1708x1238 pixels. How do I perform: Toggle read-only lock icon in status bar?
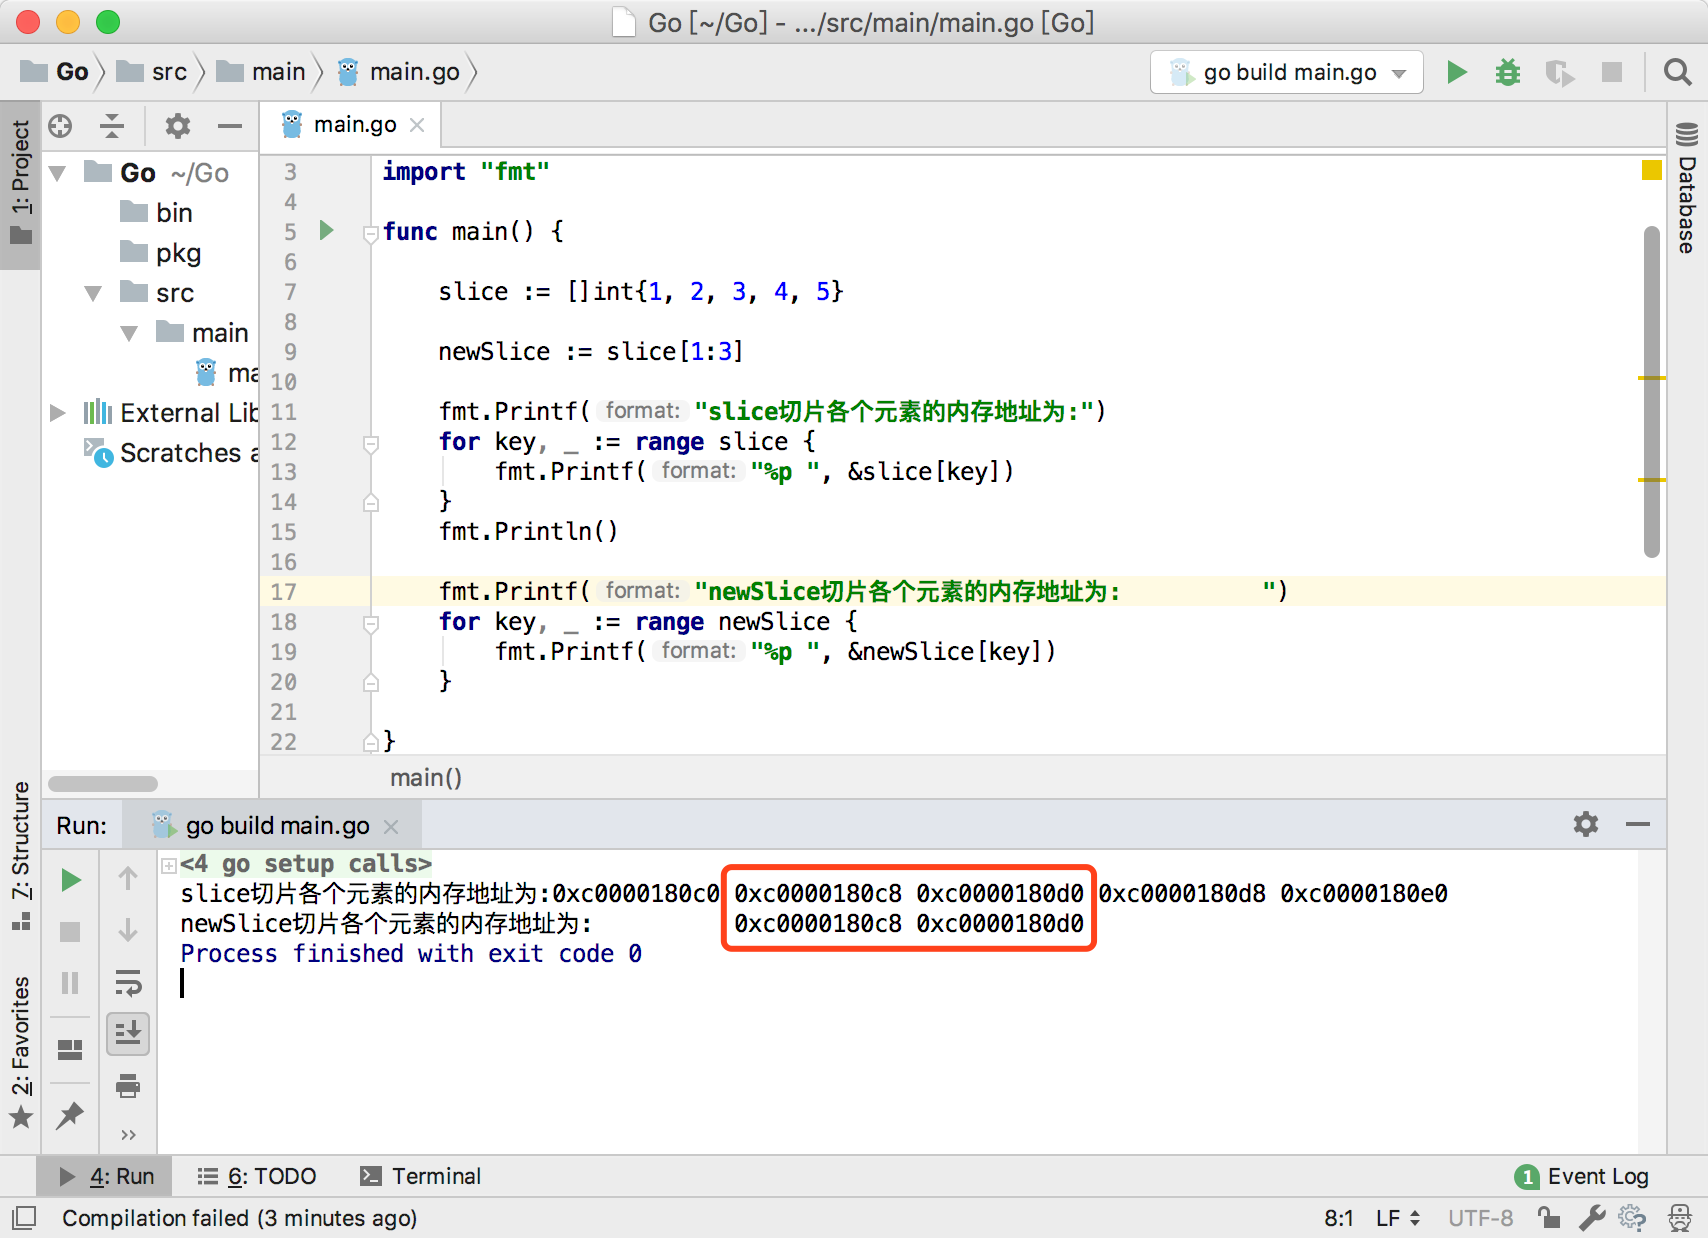(1549, 1218)
